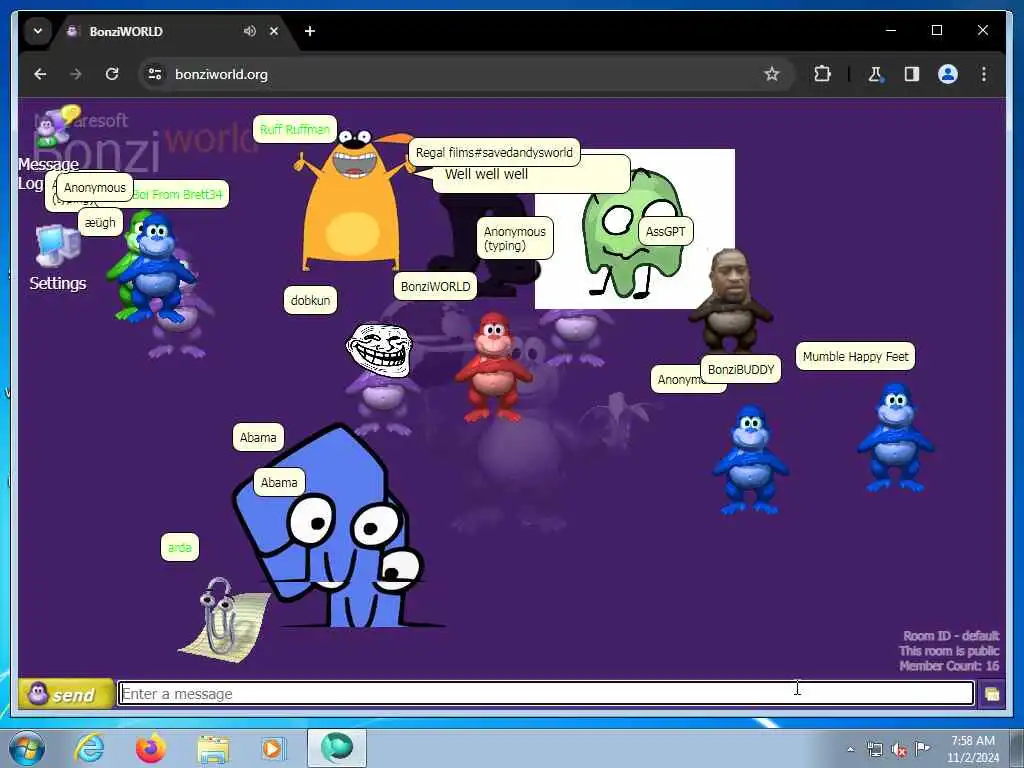Mute the BonziWORLD tab audio
Screen dimensions: 1024x768
(x=249, y=31)
